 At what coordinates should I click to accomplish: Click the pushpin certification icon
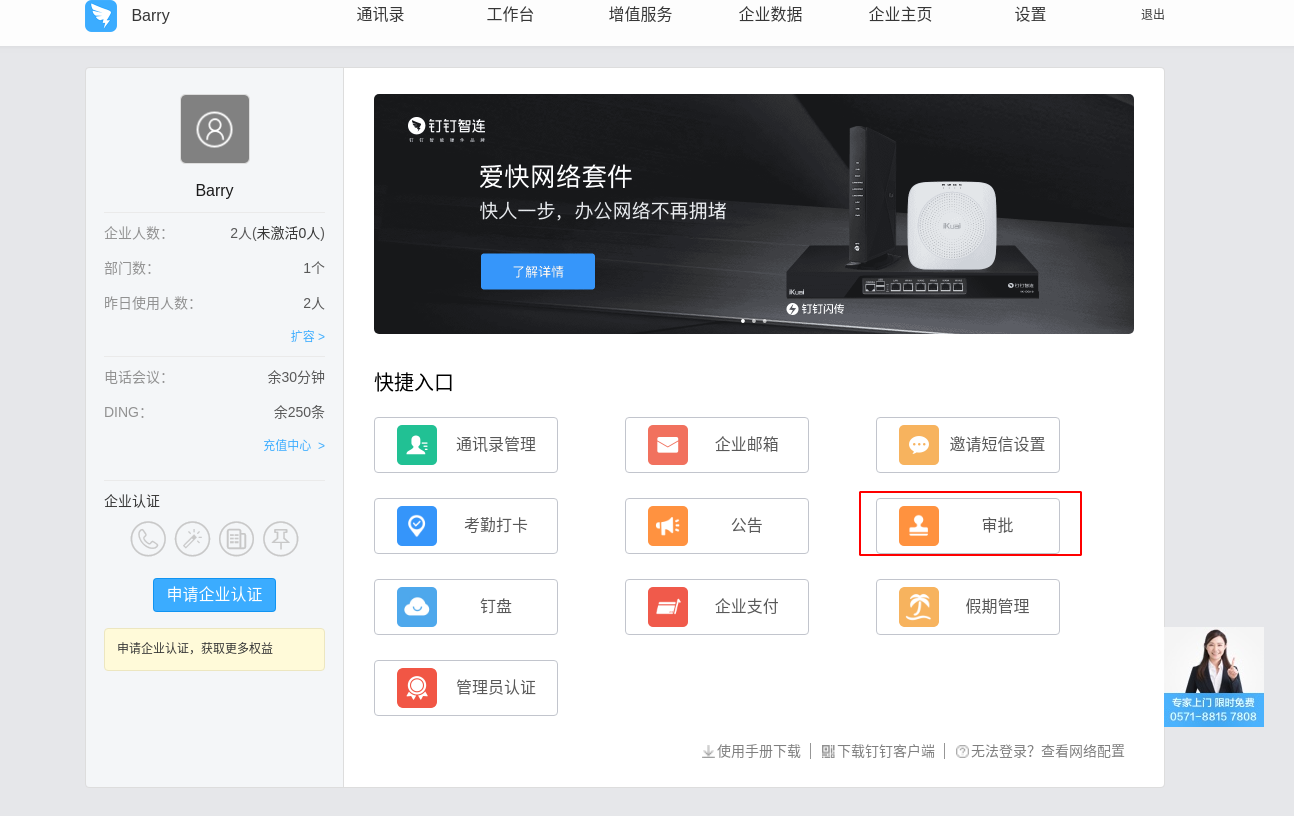click(281, 539)
